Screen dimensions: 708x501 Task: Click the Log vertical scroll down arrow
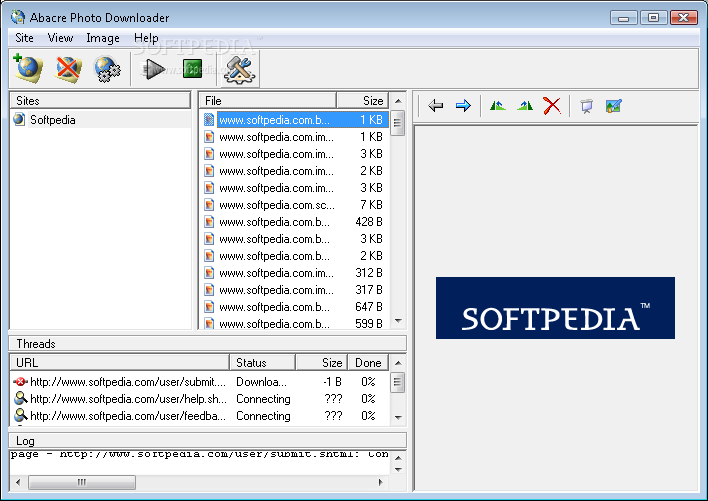point(398,469)
